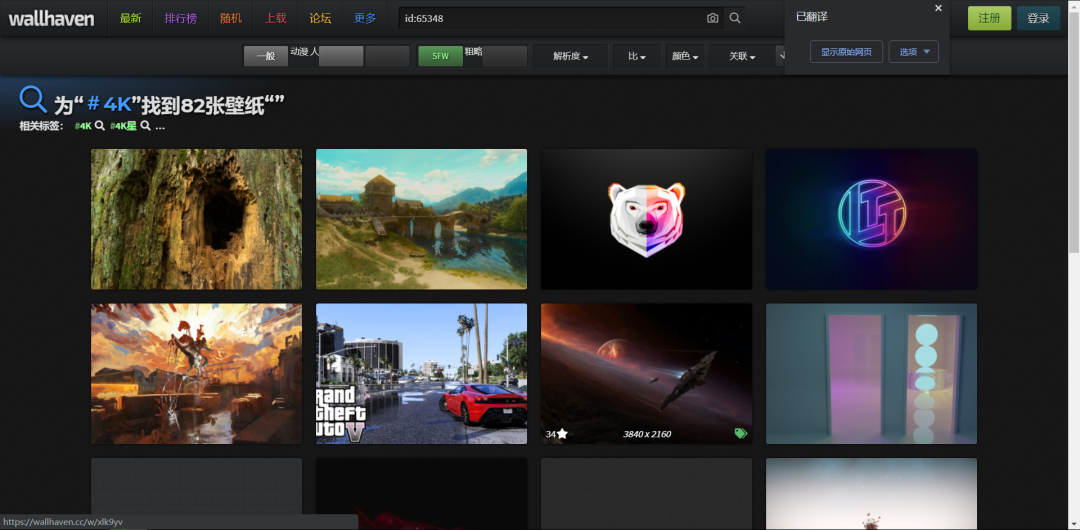This screenshot has height=530, width=1080.
Task: Click the ... more related tags link
Action: click(x=160, y=126)
